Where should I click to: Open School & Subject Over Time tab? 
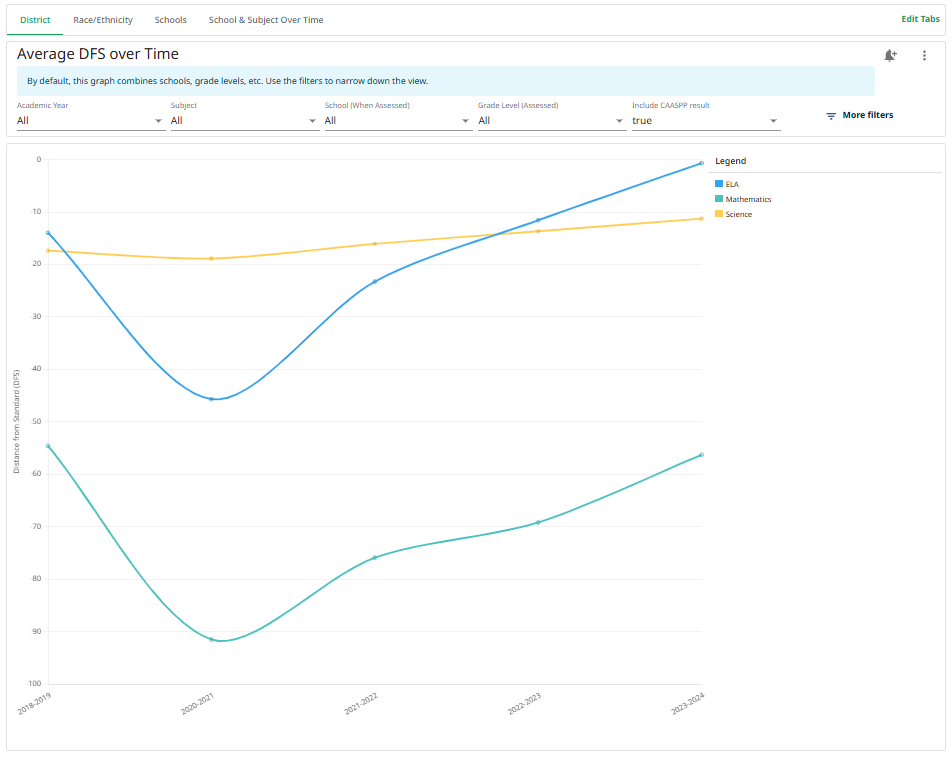[x=266, y=20]
